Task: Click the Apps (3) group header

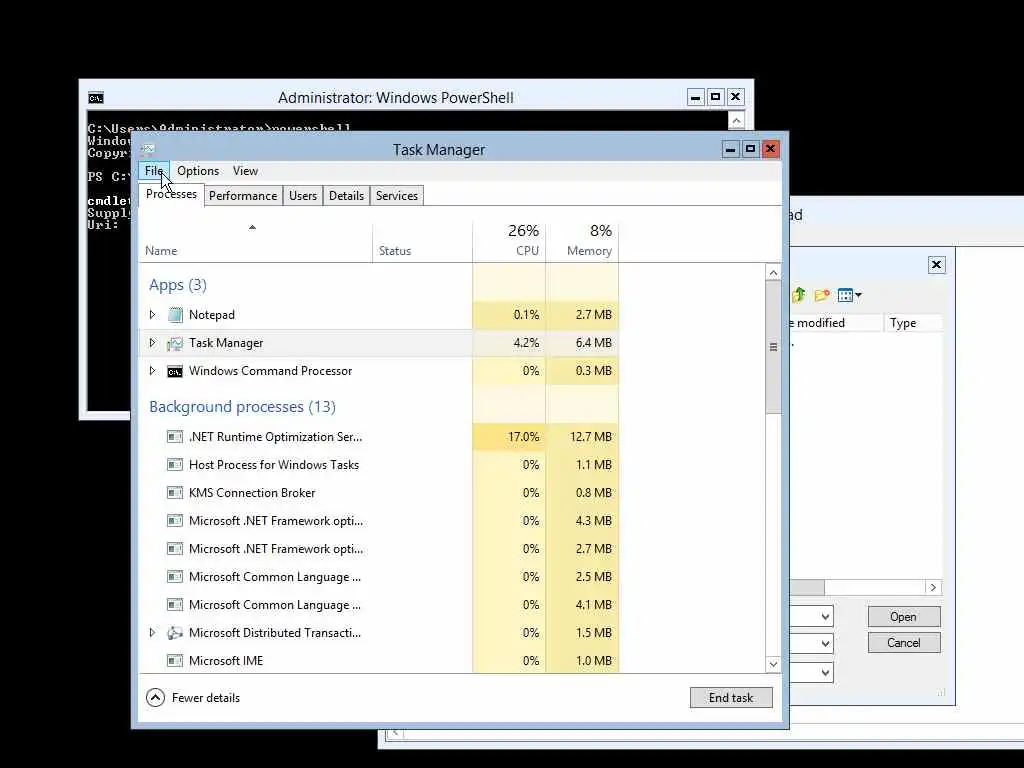Action: tap(178, 285)
